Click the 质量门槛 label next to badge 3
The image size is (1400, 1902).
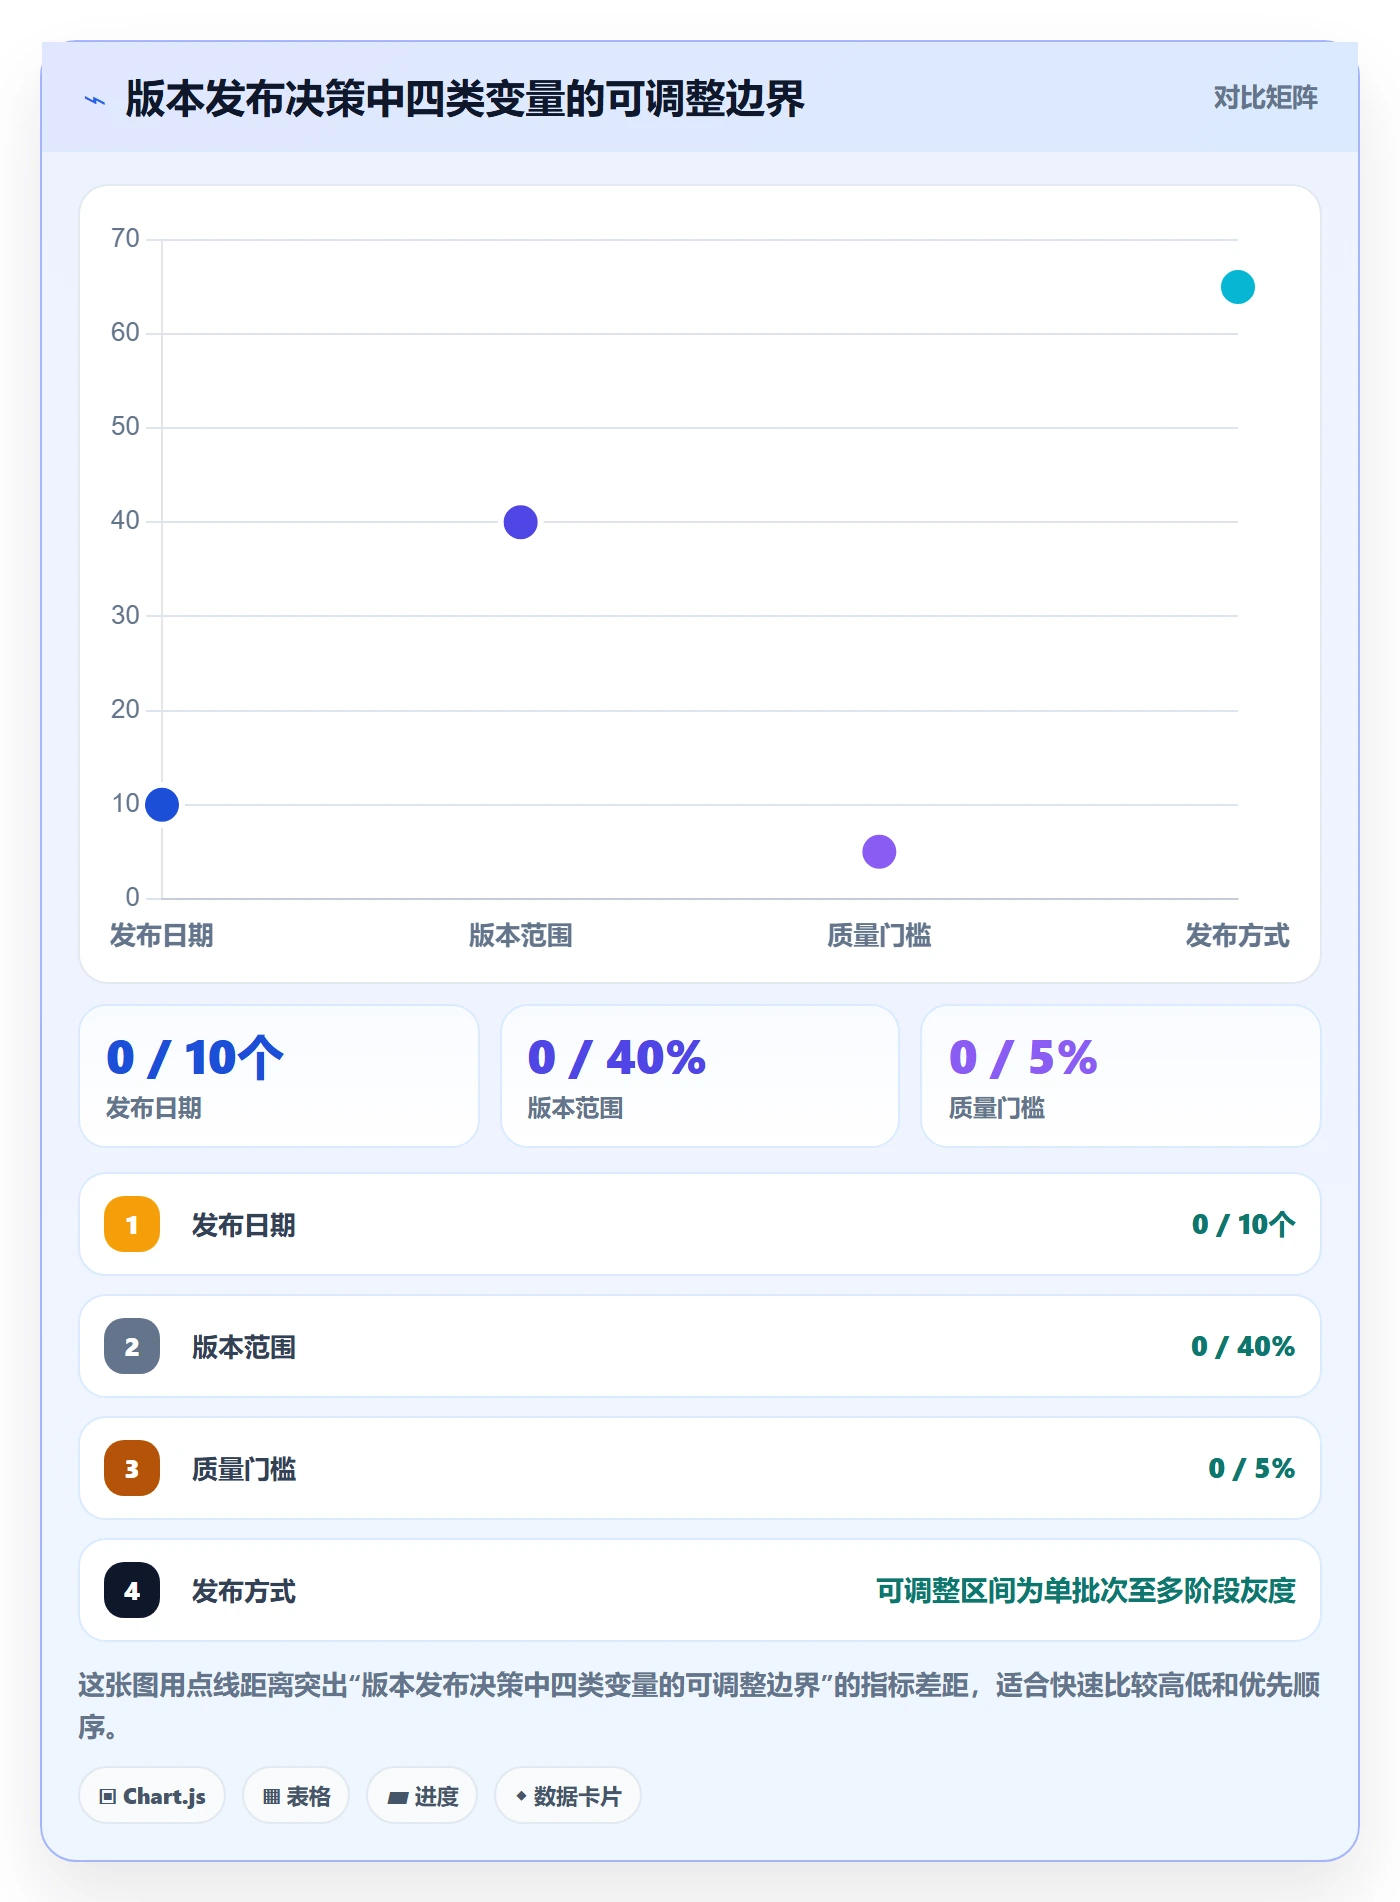(244, 1469)
